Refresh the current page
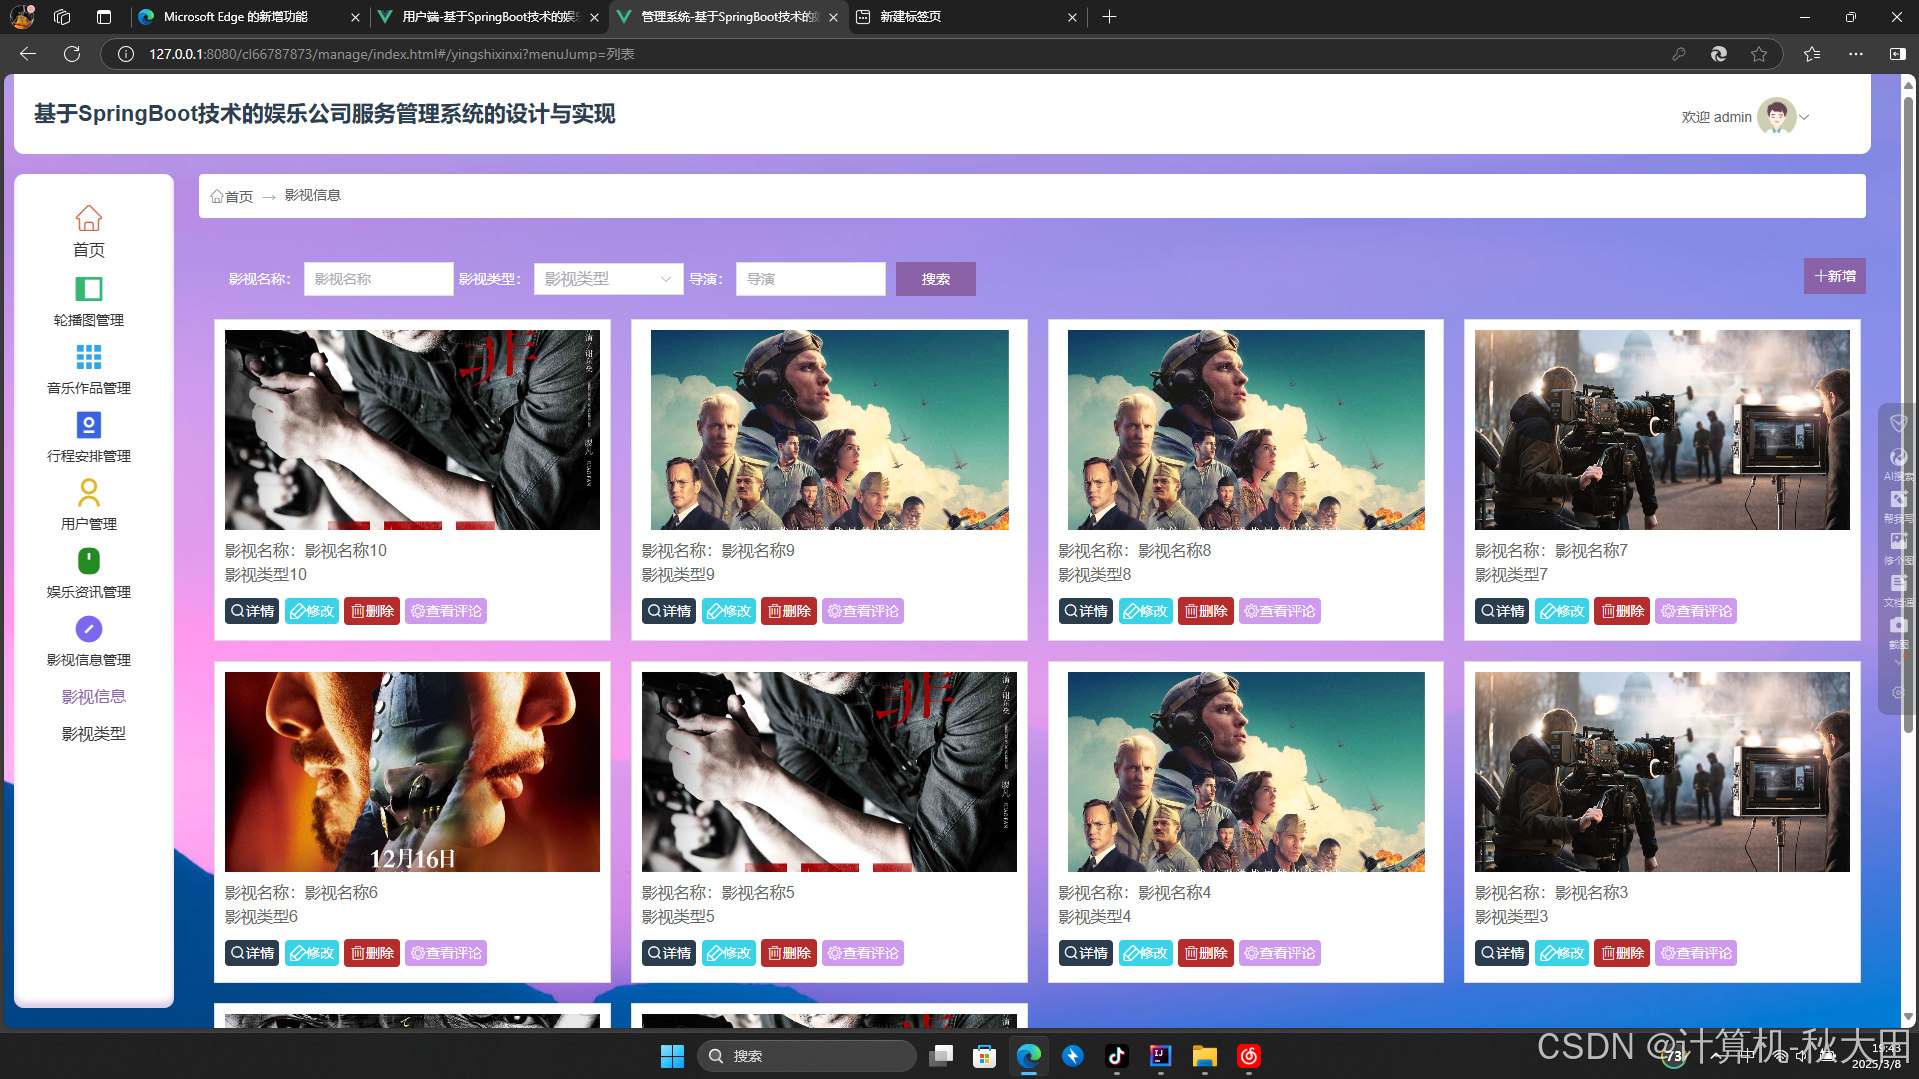 click(x=72, y=54)
